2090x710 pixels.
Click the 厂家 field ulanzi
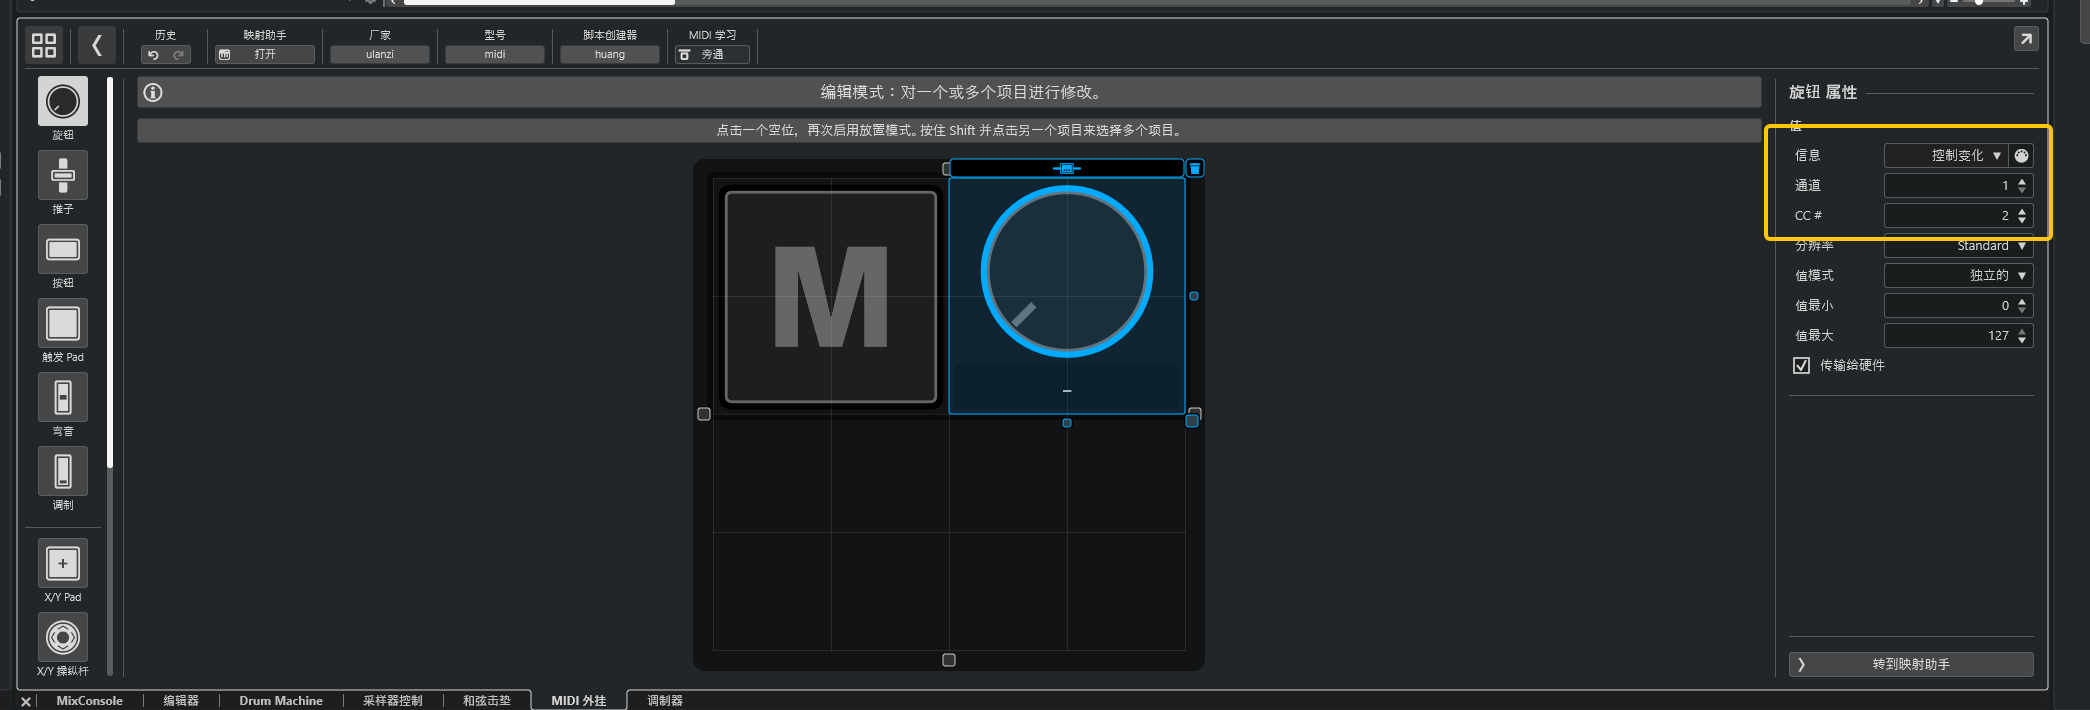380,55
